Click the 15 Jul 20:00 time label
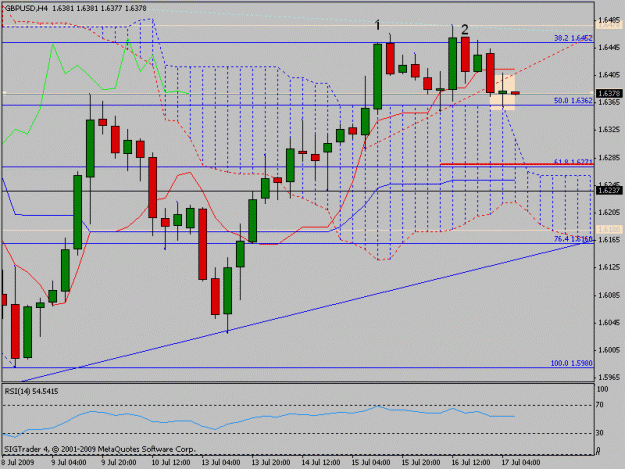This screenshot has height=469, width=625. coord(421,462)
